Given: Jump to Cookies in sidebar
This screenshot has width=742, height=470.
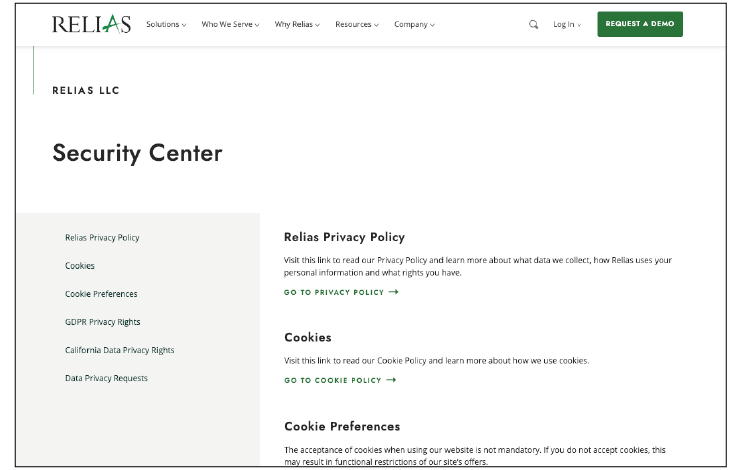Looking at the screenshot, I should pos(80,266).
